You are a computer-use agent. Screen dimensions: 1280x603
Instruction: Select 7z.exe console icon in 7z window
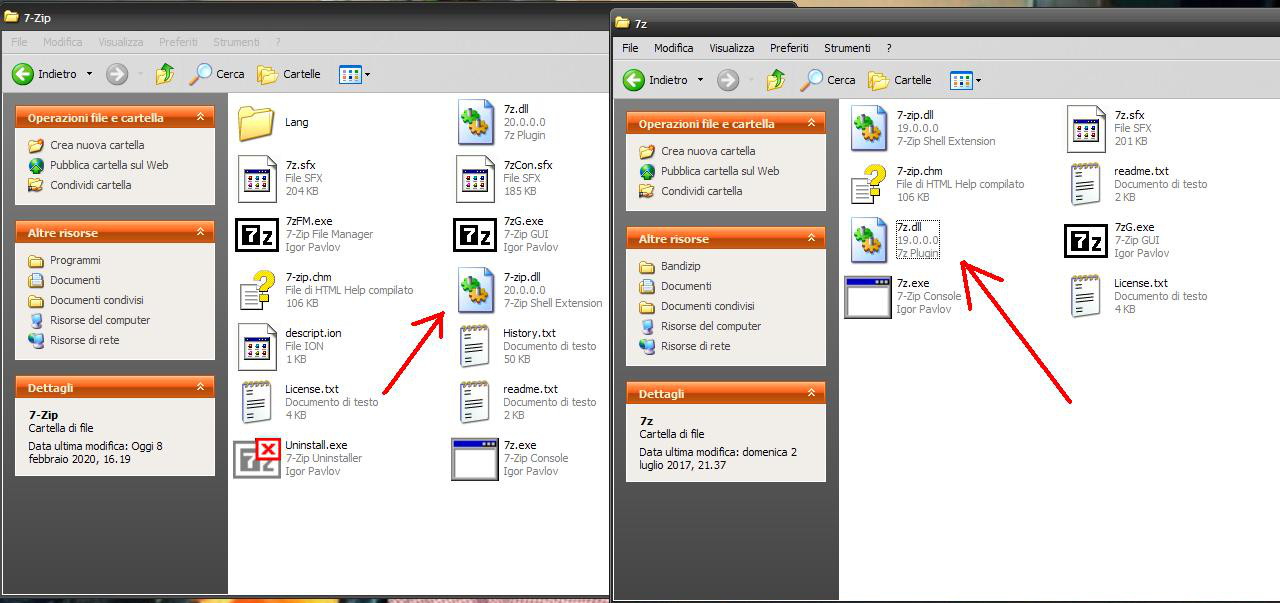coord(868,297)
